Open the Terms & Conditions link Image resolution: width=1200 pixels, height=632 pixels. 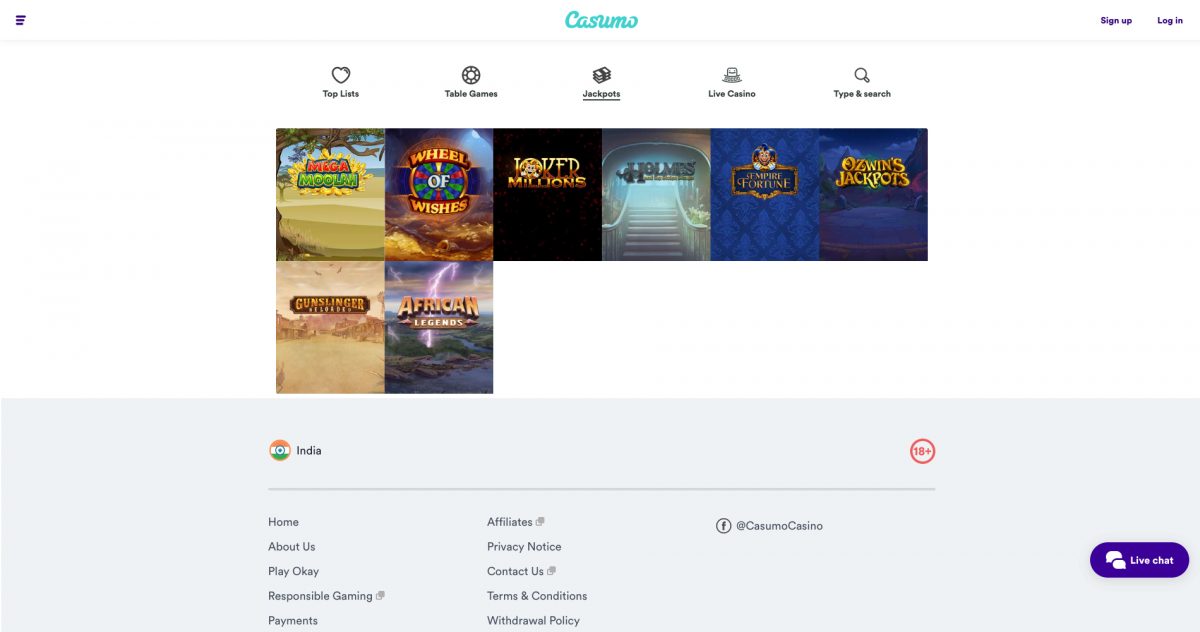pos(537,596)
